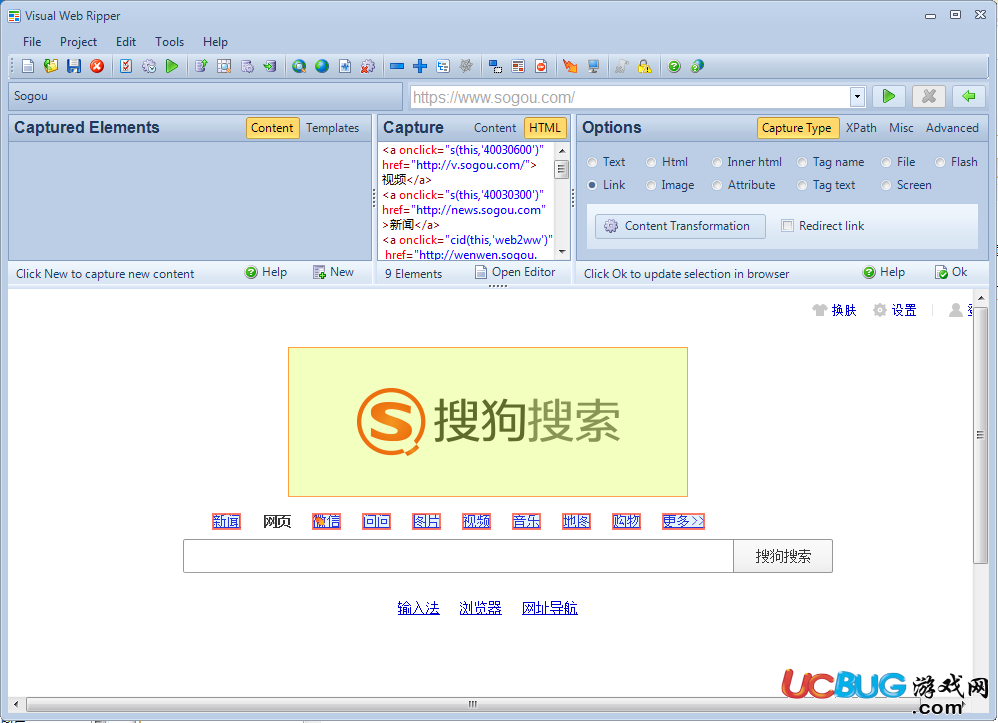Viewport: 998px width, 723px height.
Task: Switch to the Templates tab
Action: (332, 128)
